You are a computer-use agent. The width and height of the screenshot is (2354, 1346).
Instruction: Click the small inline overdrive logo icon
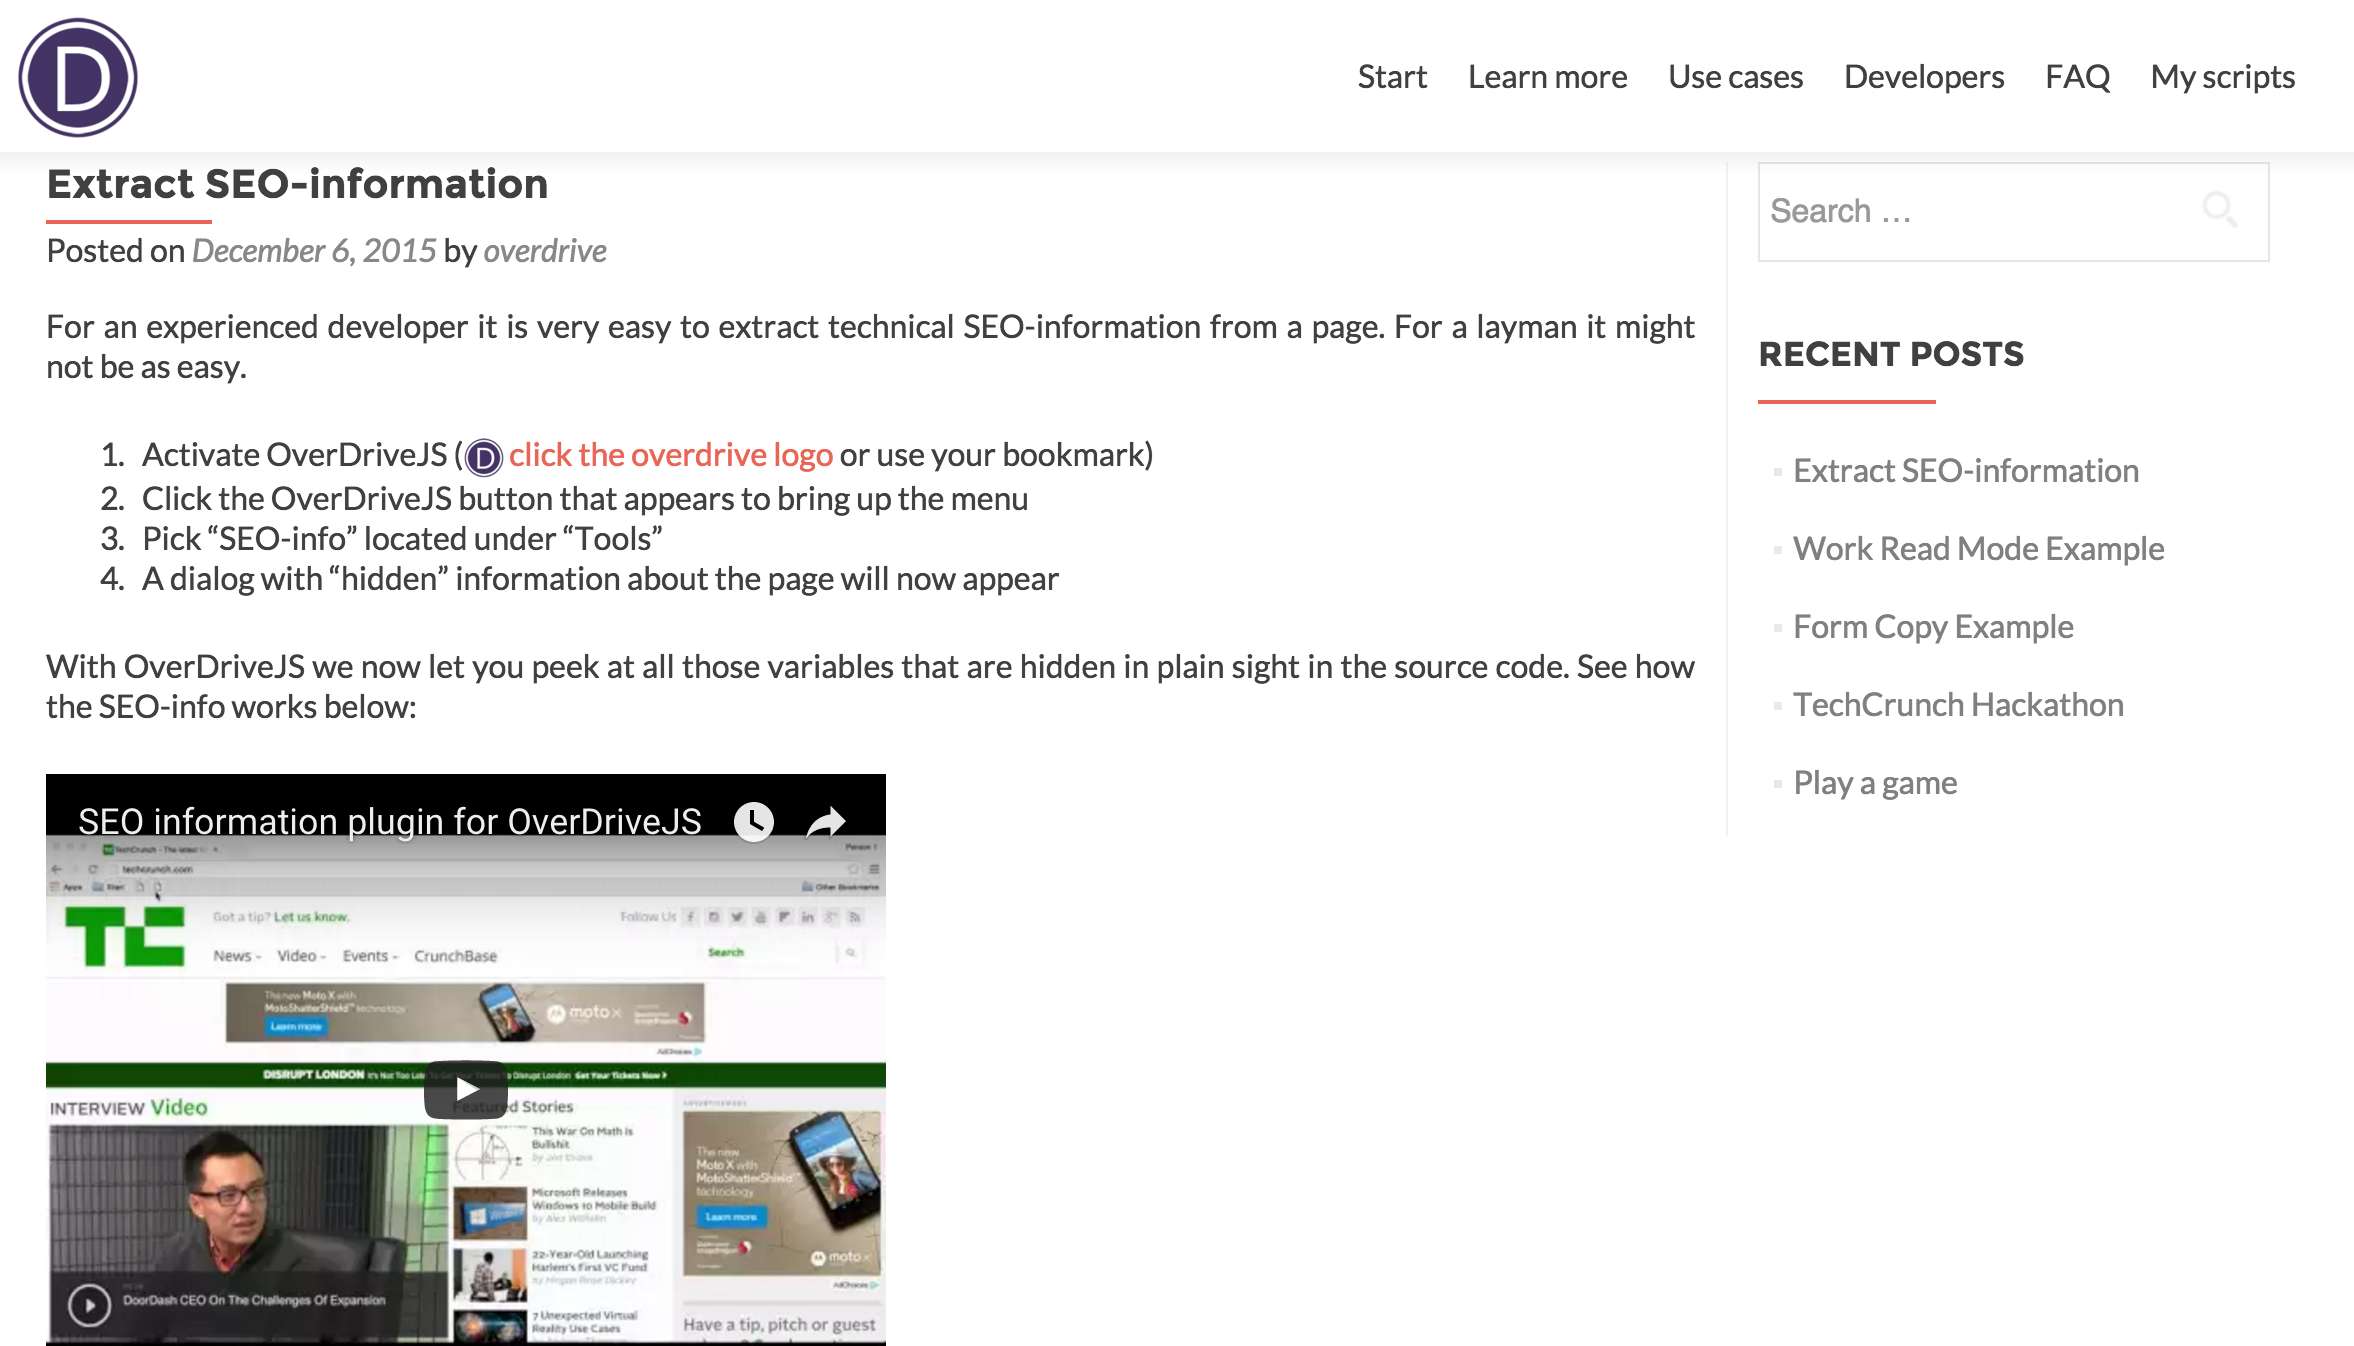484,457
